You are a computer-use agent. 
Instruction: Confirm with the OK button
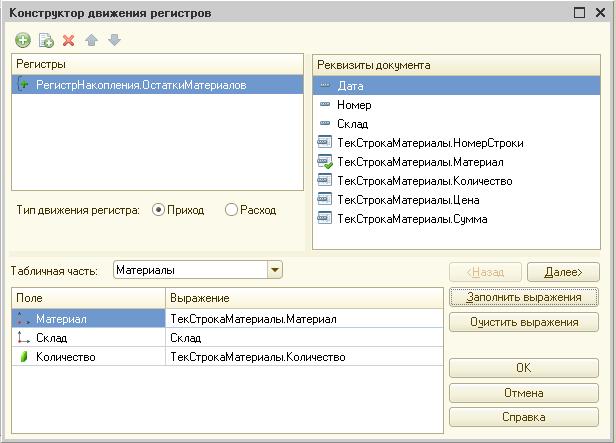(x=524, y=368)
